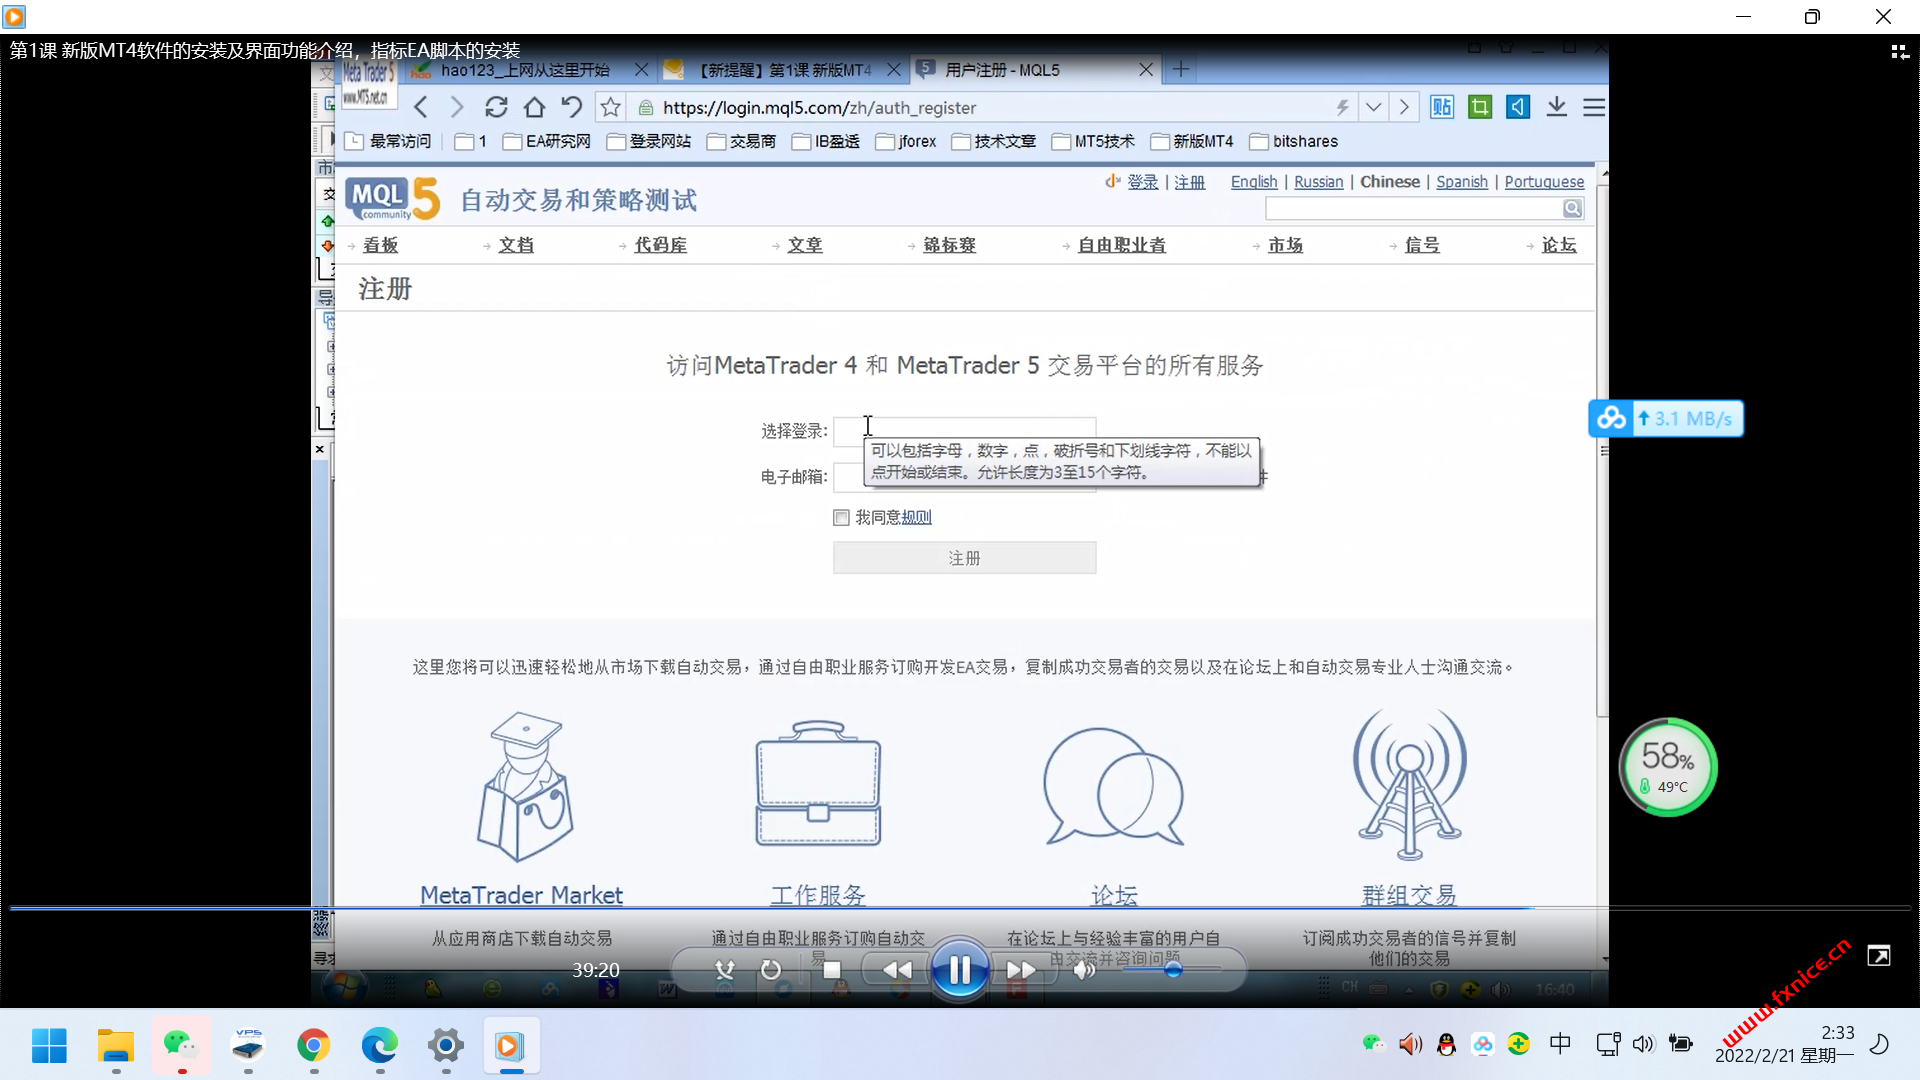Open the 登录网站 bookmark folder
Image resolution: width=1920 pixels, height=1080 pixels.
(x=649, y=141)
